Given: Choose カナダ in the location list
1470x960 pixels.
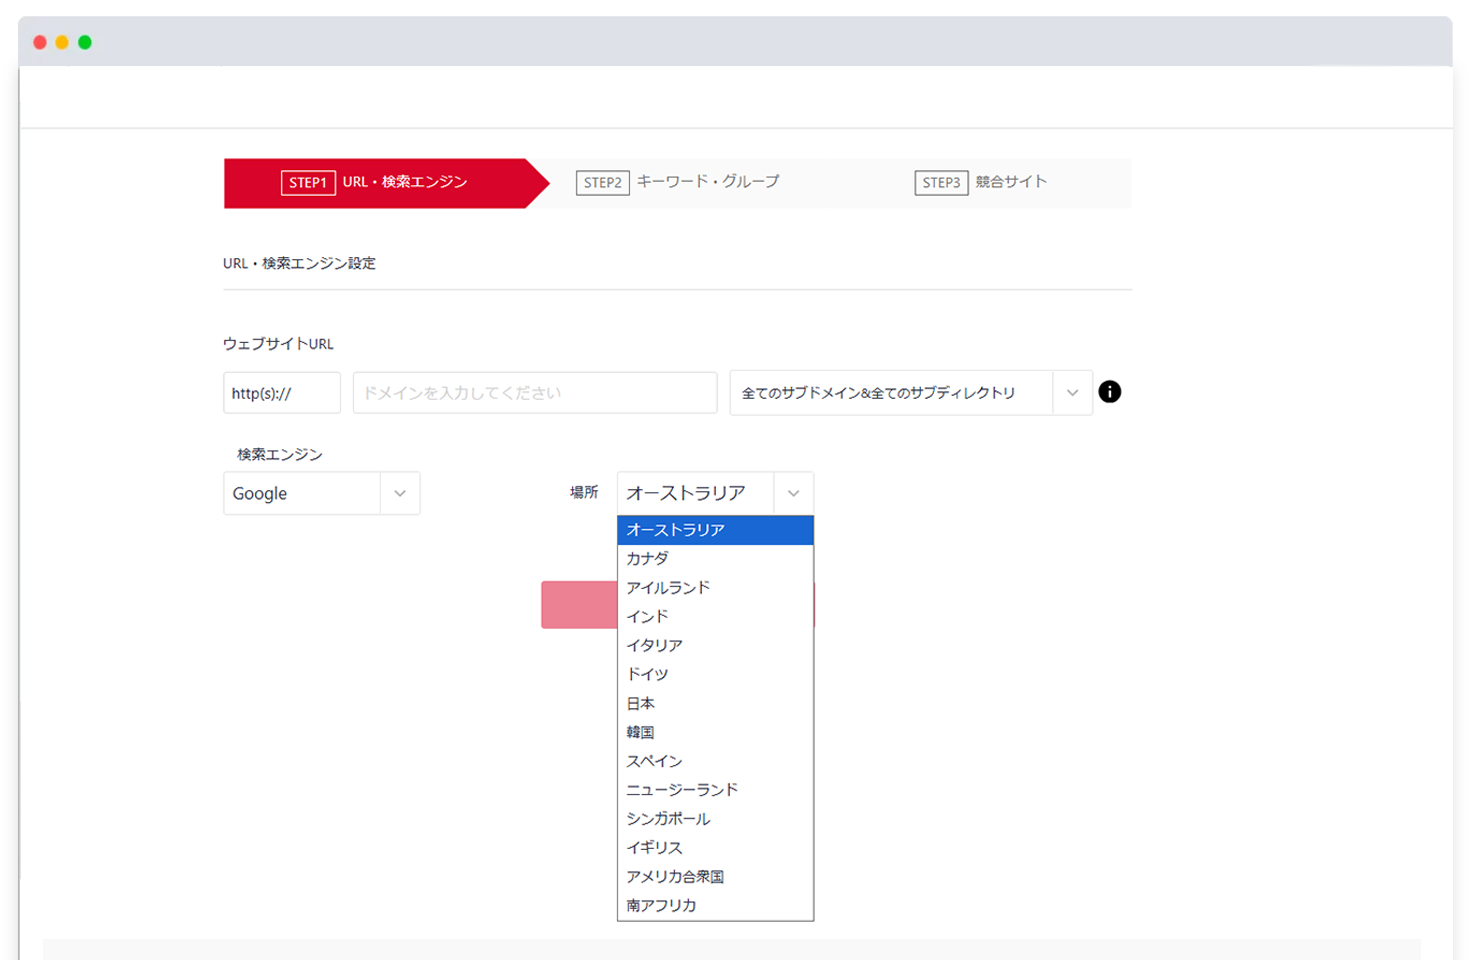Looking at the screenshot, I should click(715, 559).
